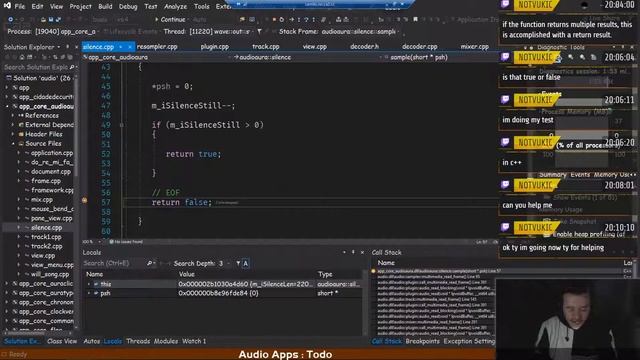
Task: Open the Analyze menu
Action: click(176, 7)
